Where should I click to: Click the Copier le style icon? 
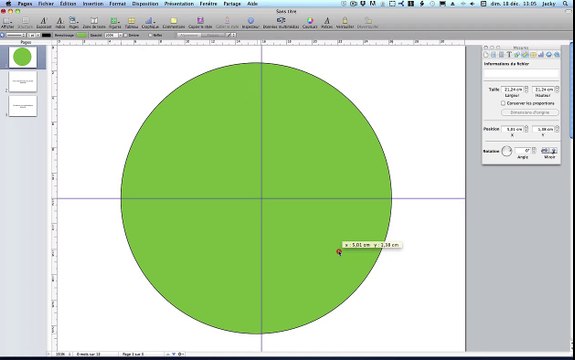(200, 22)
